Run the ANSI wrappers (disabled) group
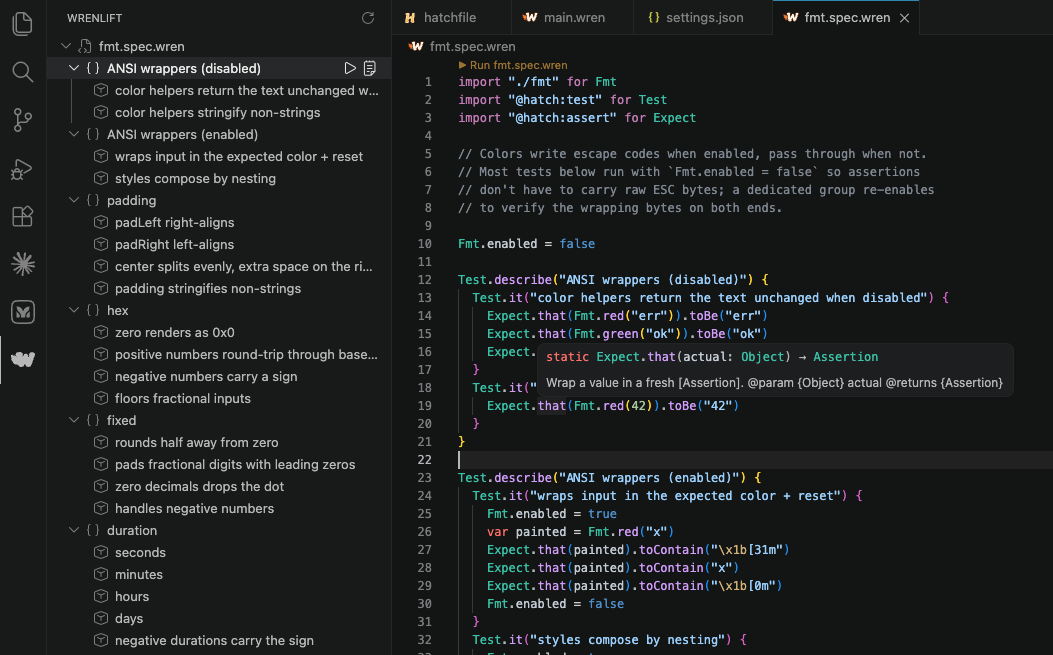This screenshot has width=1053, height=655. tap(350, 68)
